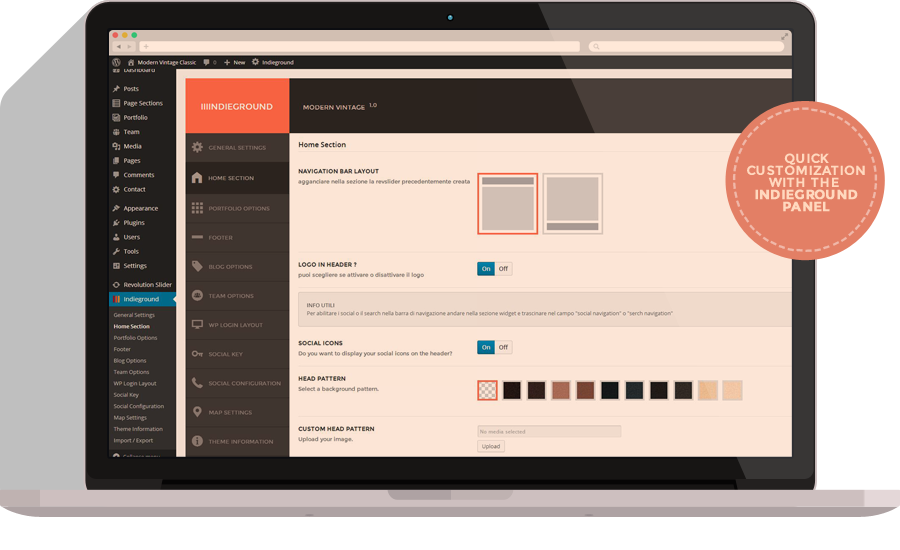Click the Indieground gear icon in admin bar

pos(255,61)
